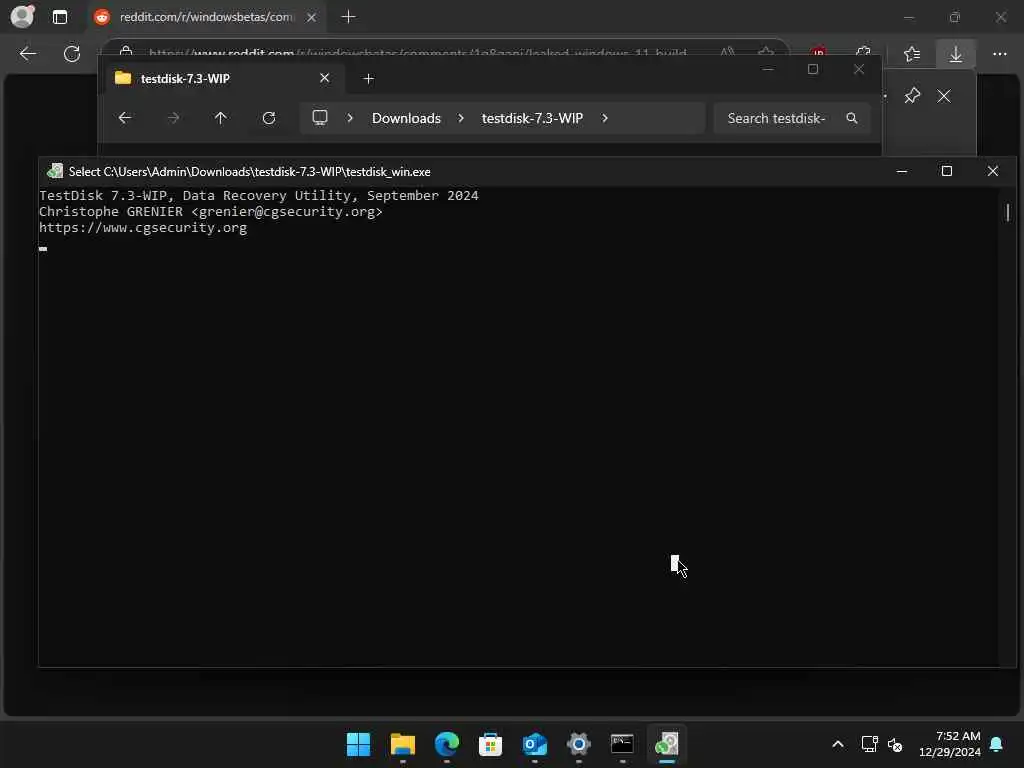Open the network status tray icon
Screen dimensions: 1024x768
click(869, 744)
